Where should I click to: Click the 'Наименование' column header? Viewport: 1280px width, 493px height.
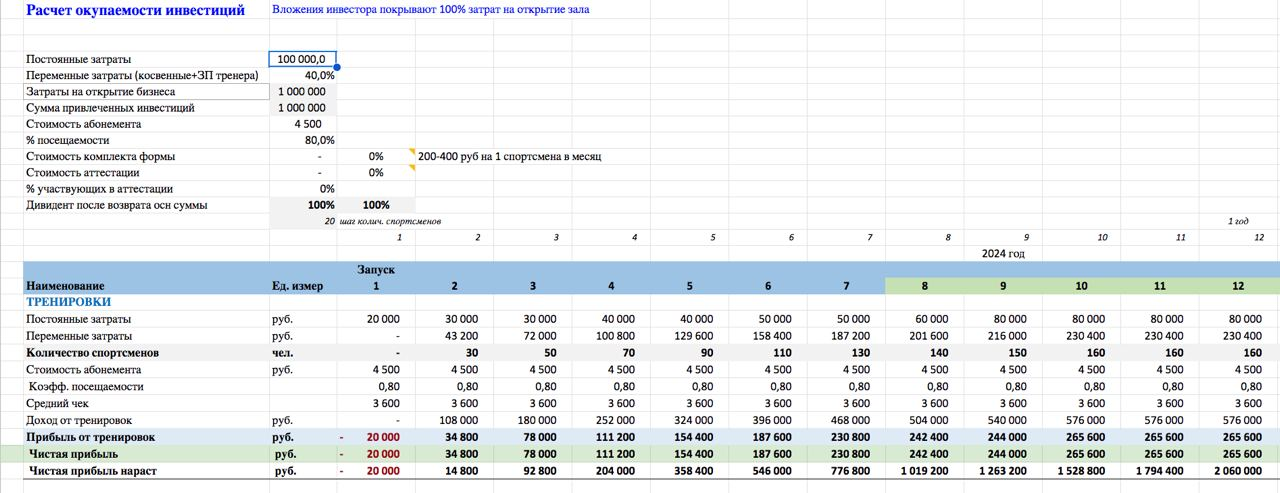tap(65, 286)
